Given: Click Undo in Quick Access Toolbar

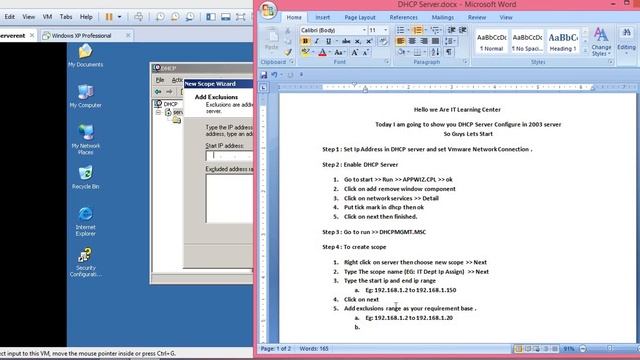Looking at the screenshot, I should pyautogui.click(x=274, y=75).
